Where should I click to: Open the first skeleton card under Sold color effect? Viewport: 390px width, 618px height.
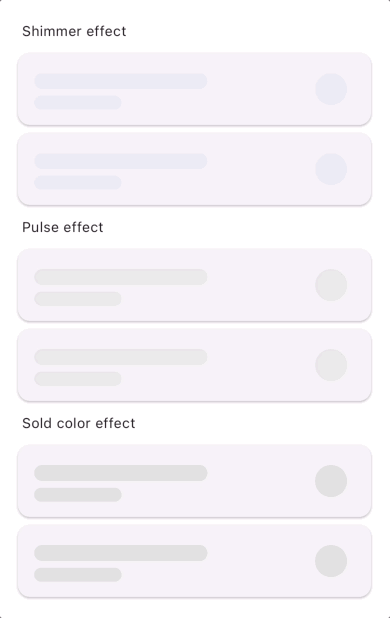coord(195,481)
